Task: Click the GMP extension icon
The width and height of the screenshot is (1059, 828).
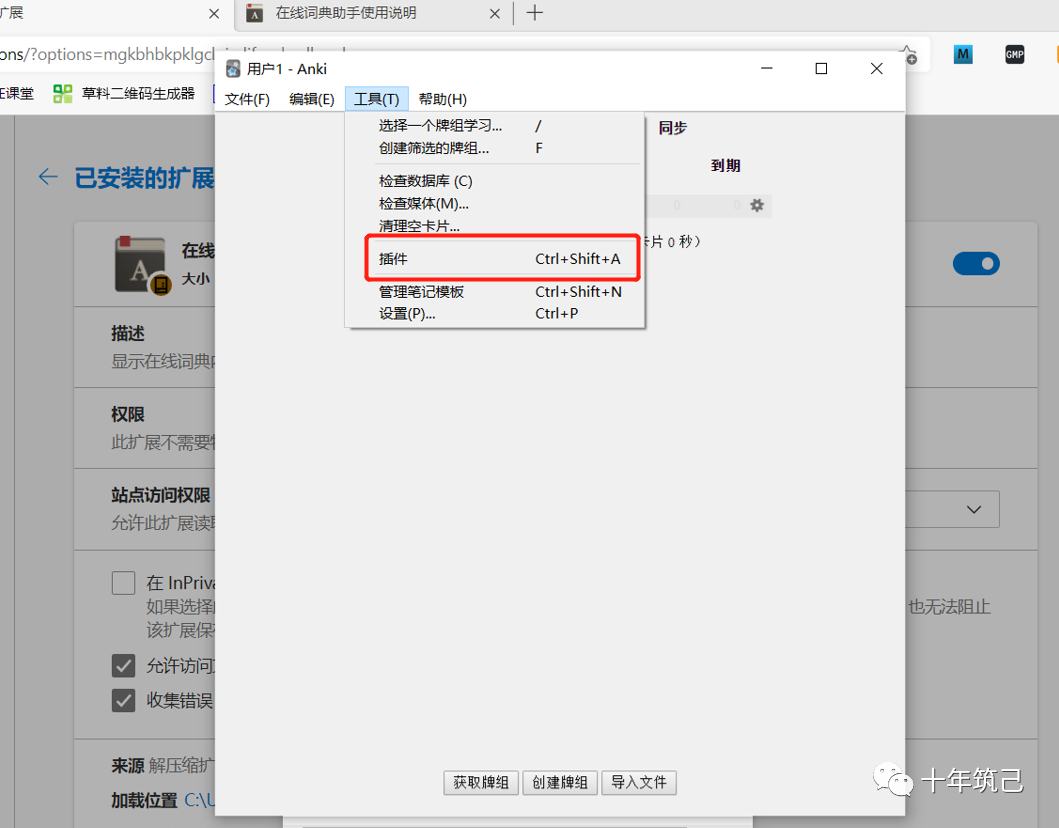Action: 1014,55
